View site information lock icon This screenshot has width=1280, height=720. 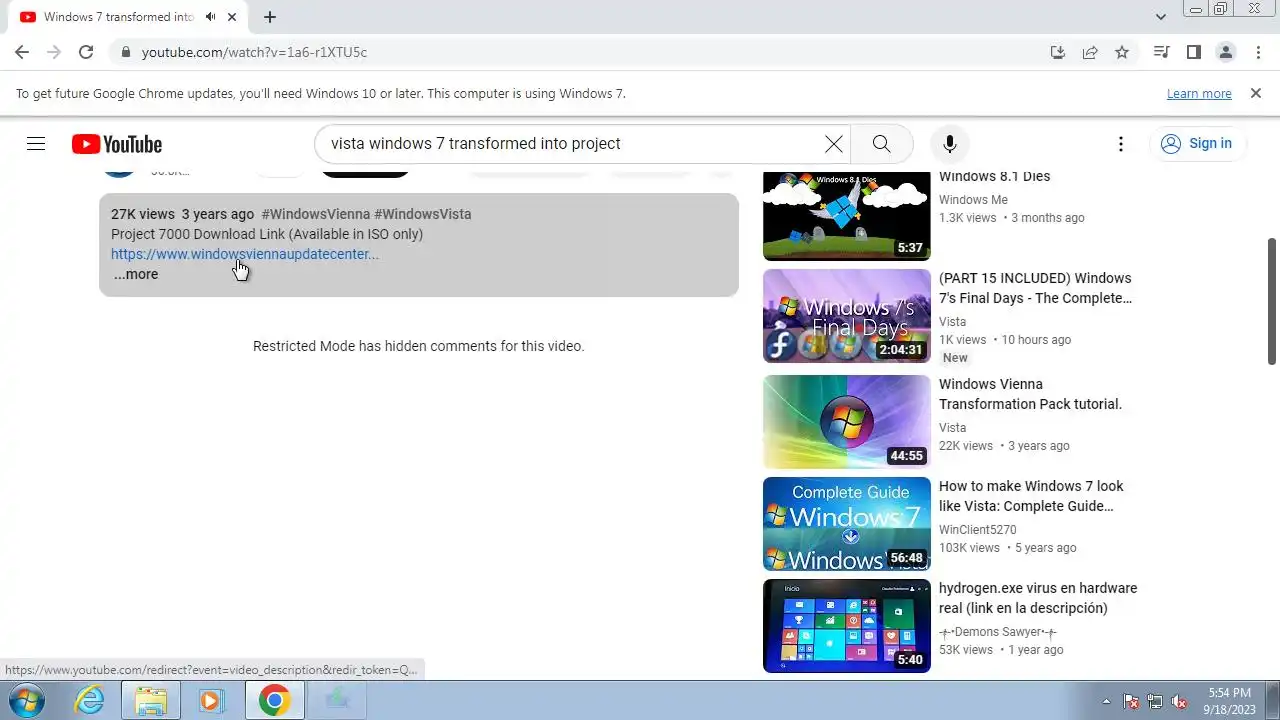(x=125, y=52)
